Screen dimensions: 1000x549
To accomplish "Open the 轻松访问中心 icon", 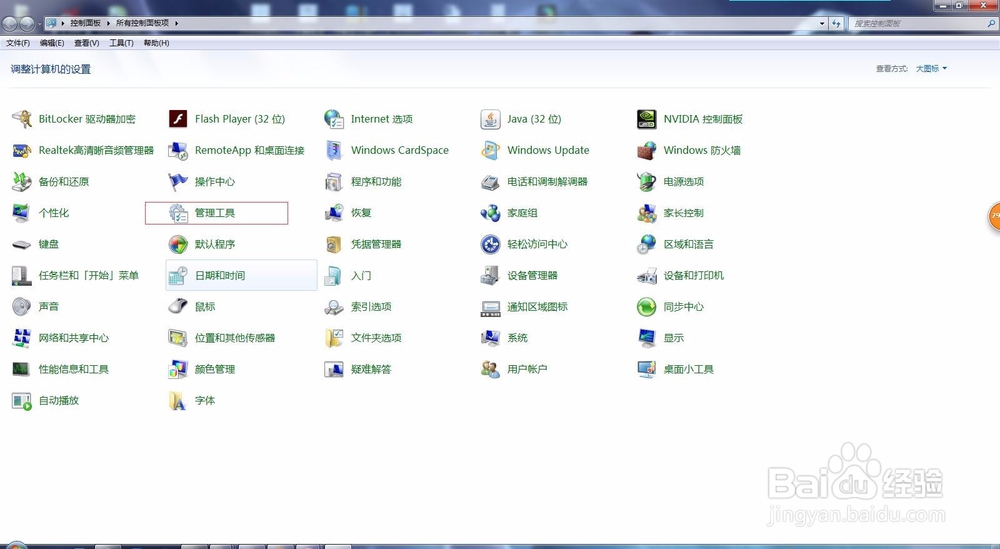I will (490, 244).
